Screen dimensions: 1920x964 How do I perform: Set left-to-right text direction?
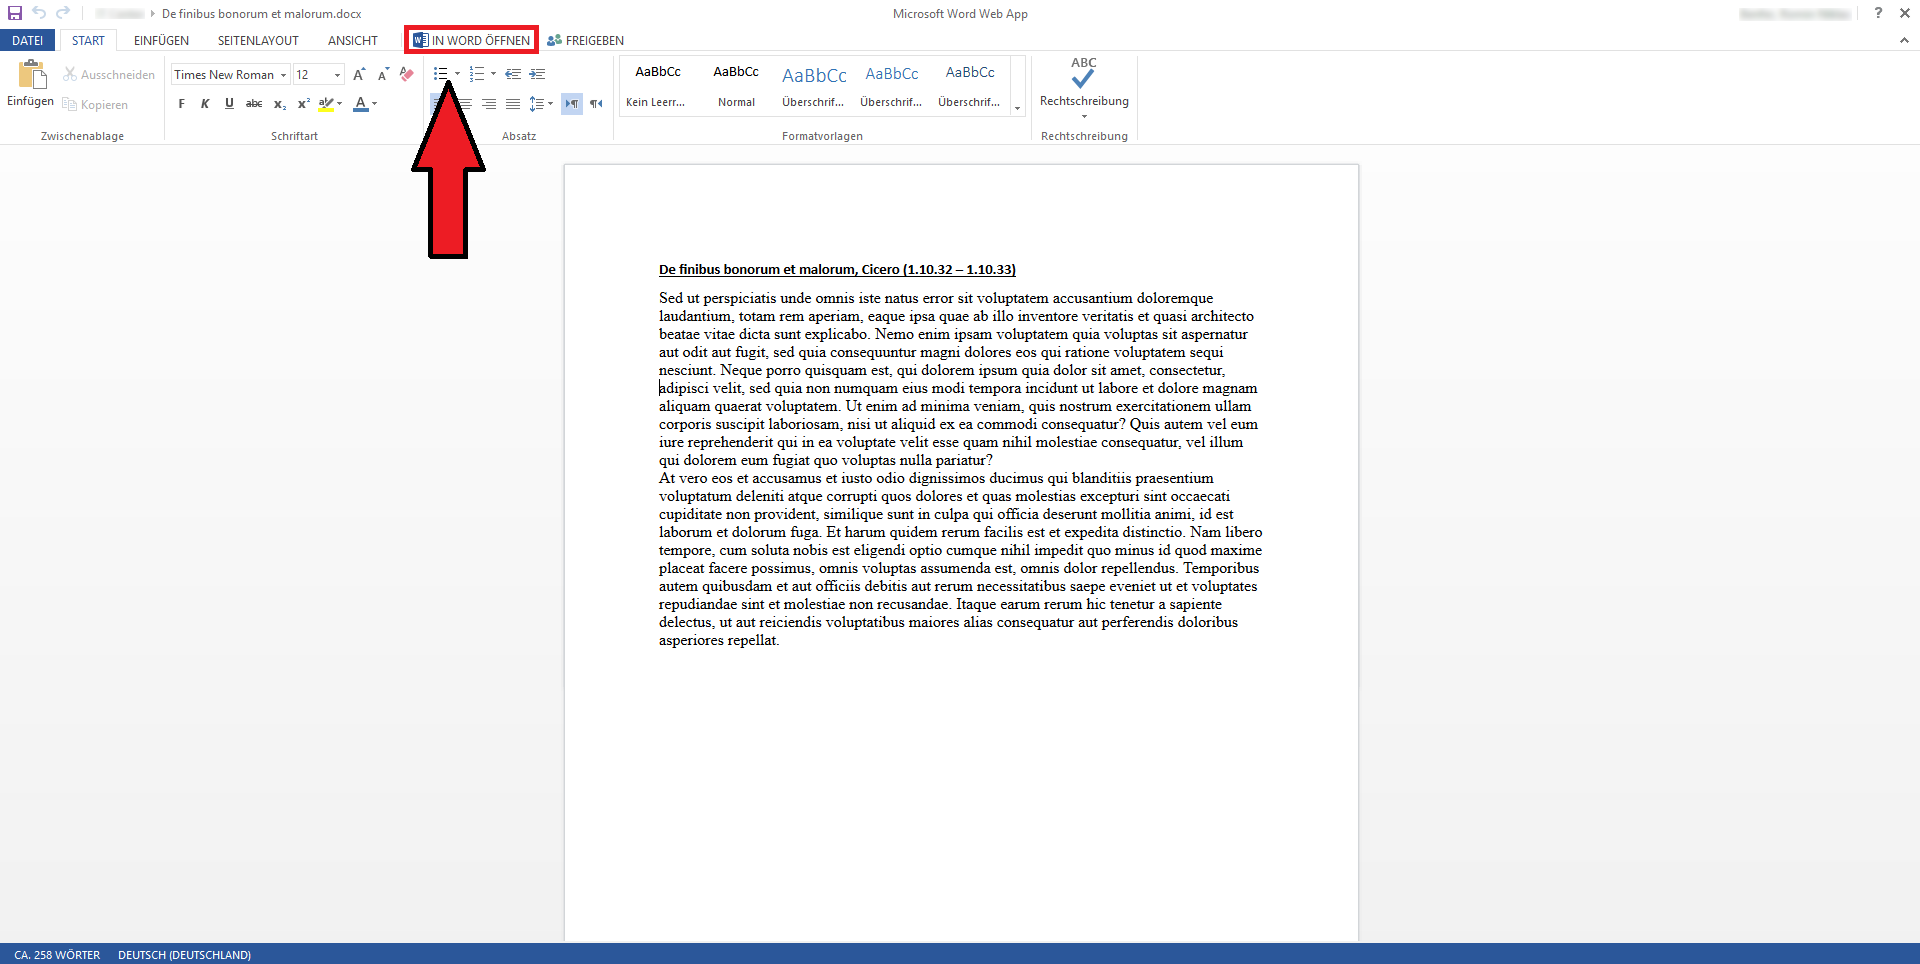[572, 104]
